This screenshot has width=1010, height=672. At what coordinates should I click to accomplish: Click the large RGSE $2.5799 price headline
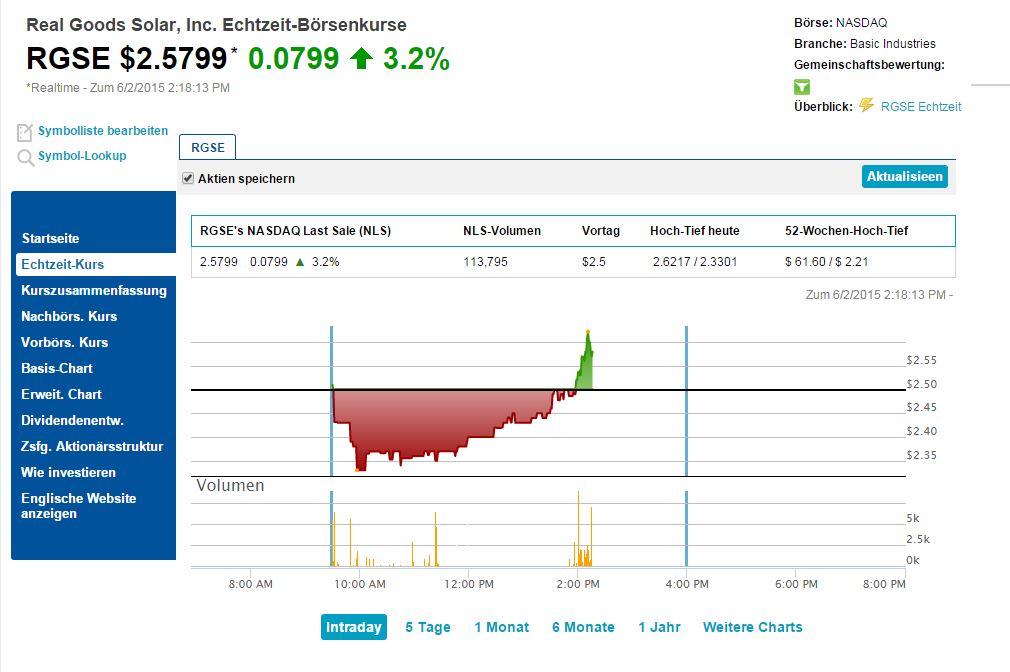tap(127, 58)
